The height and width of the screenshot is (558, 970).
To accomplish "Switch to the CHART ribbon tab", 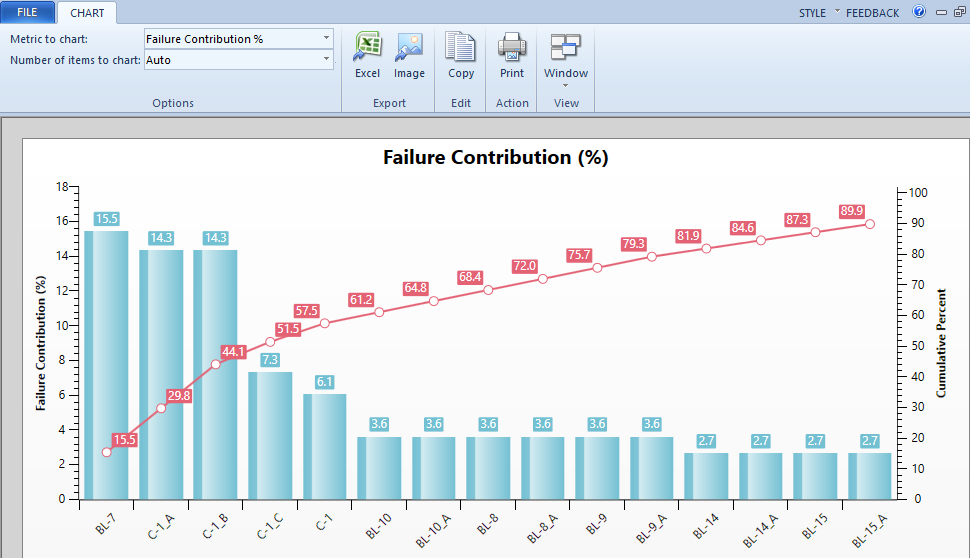I will tap(87, 13).
